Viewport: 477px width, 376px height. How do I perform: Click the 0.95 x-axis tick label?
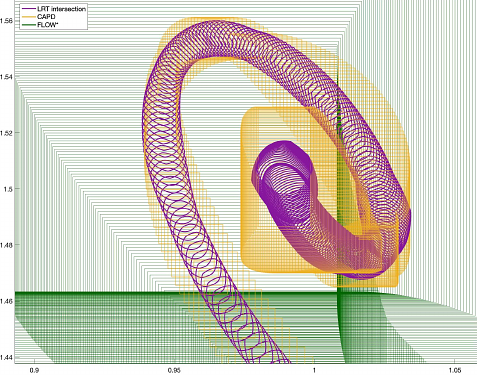[x=174, y=370]
